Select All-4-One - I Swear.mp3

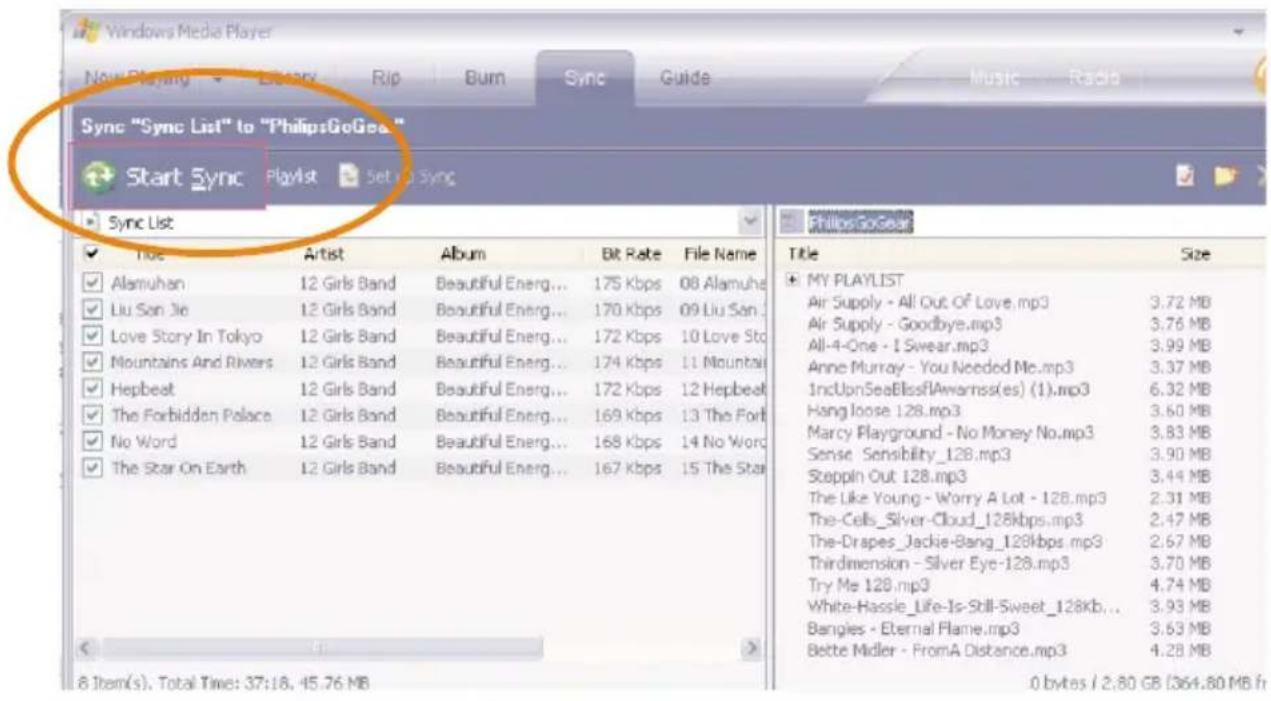pos(897,346)
